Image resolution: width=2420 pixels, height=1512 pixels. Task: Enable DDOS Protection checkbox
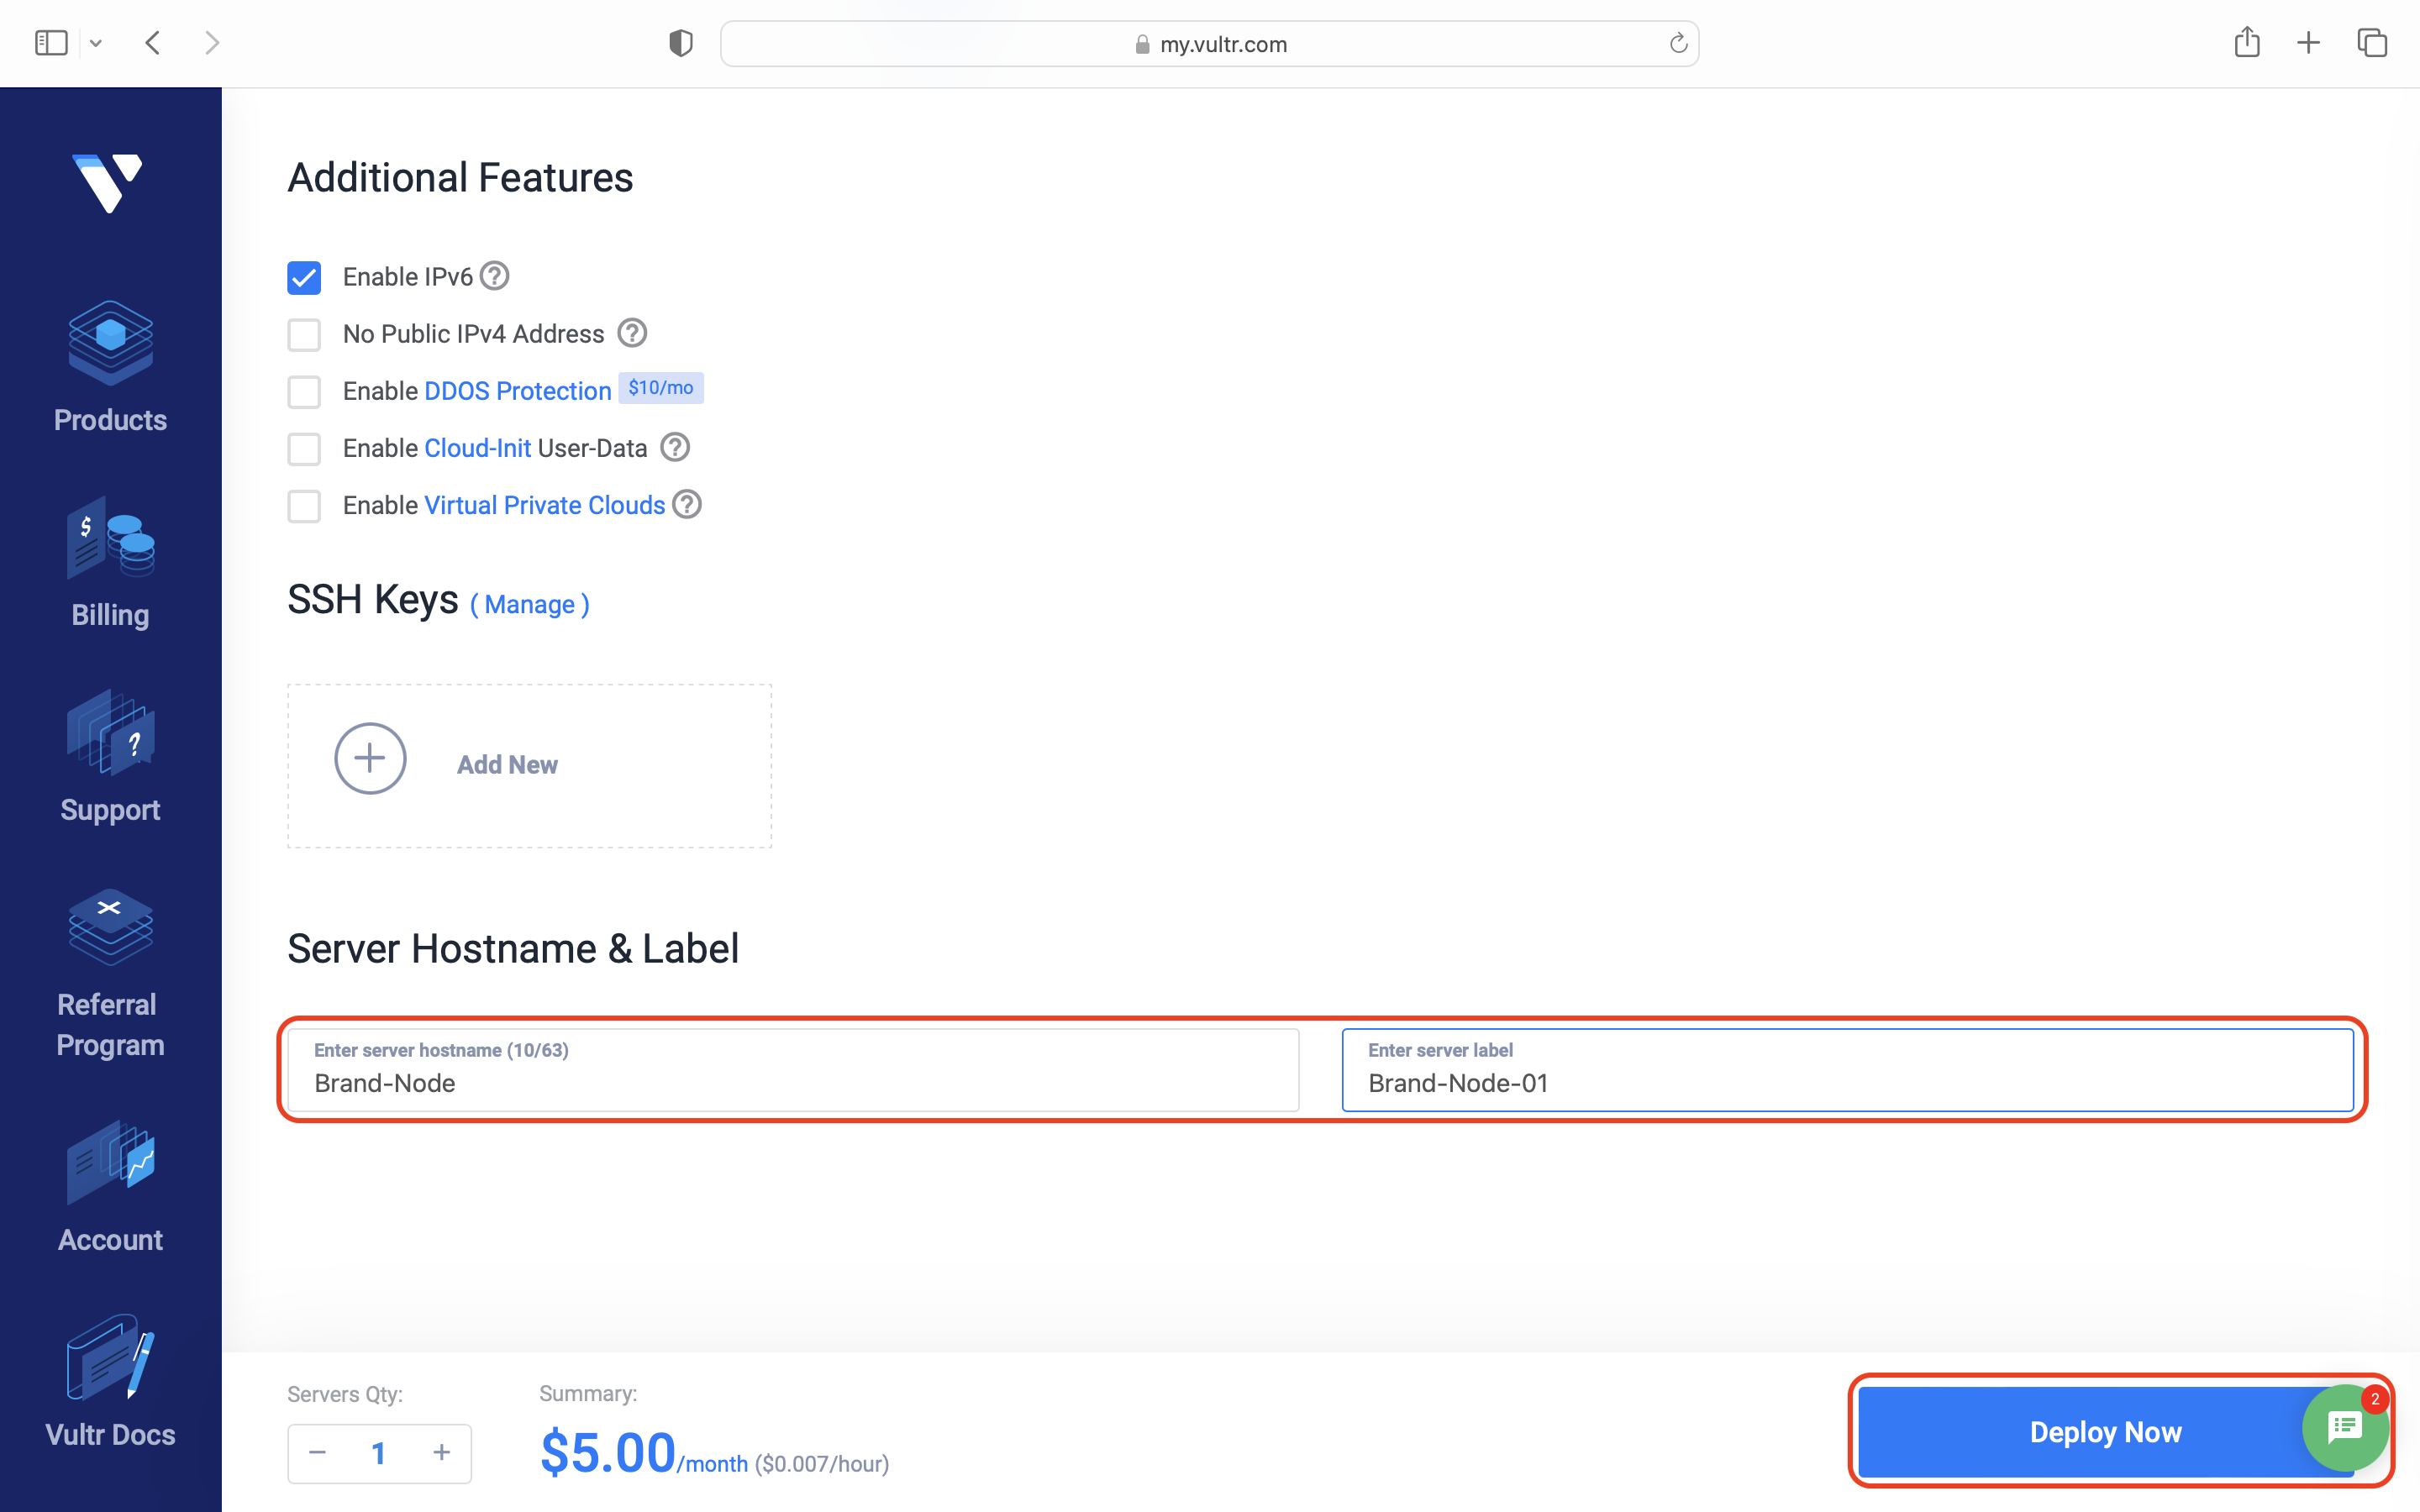[304, 391]
